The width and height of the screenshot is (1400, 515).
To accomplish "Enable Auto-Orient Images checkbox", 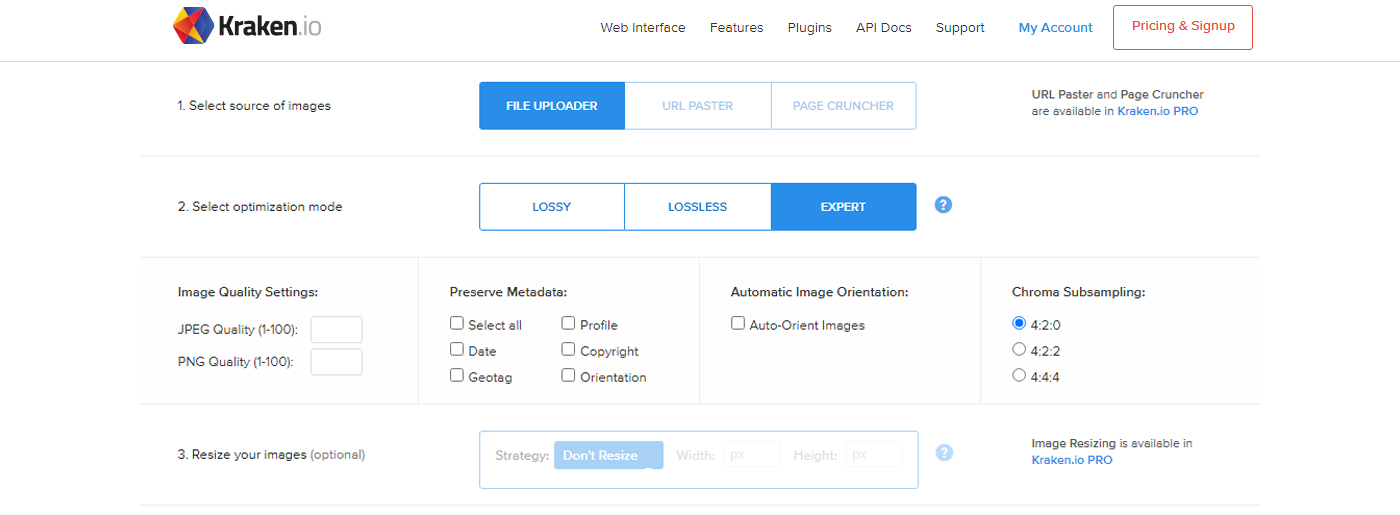I will pyautogui.click(x=738, y=324).
